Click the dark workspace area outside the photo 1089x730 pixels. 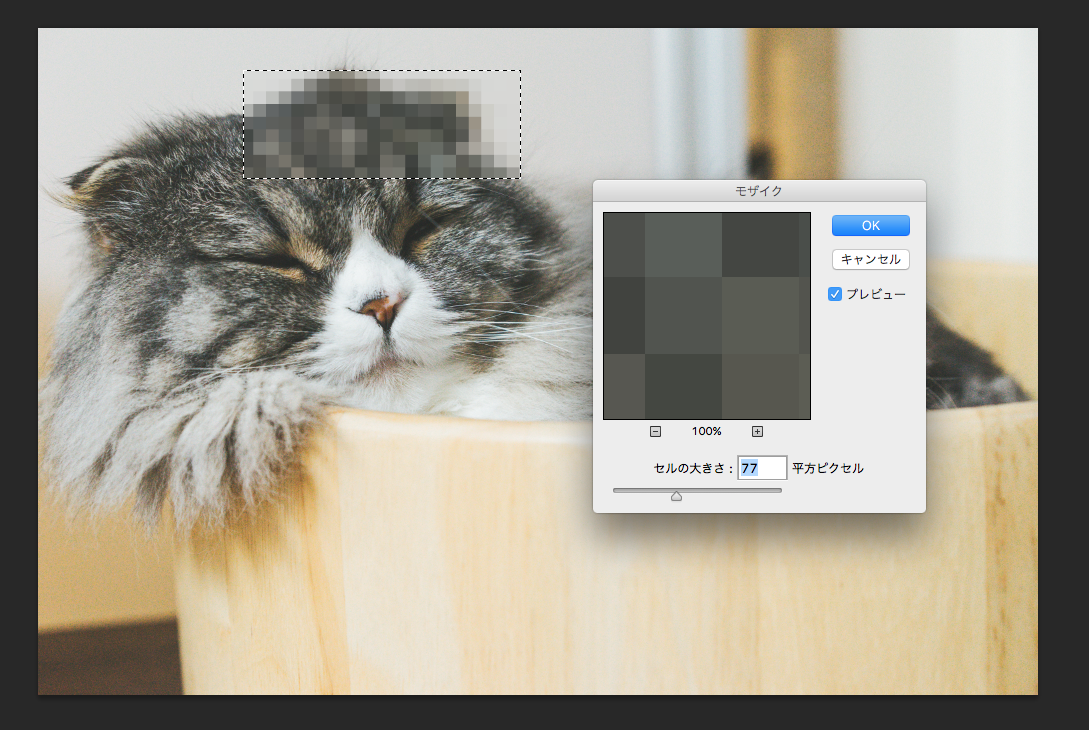point(1063,400)
